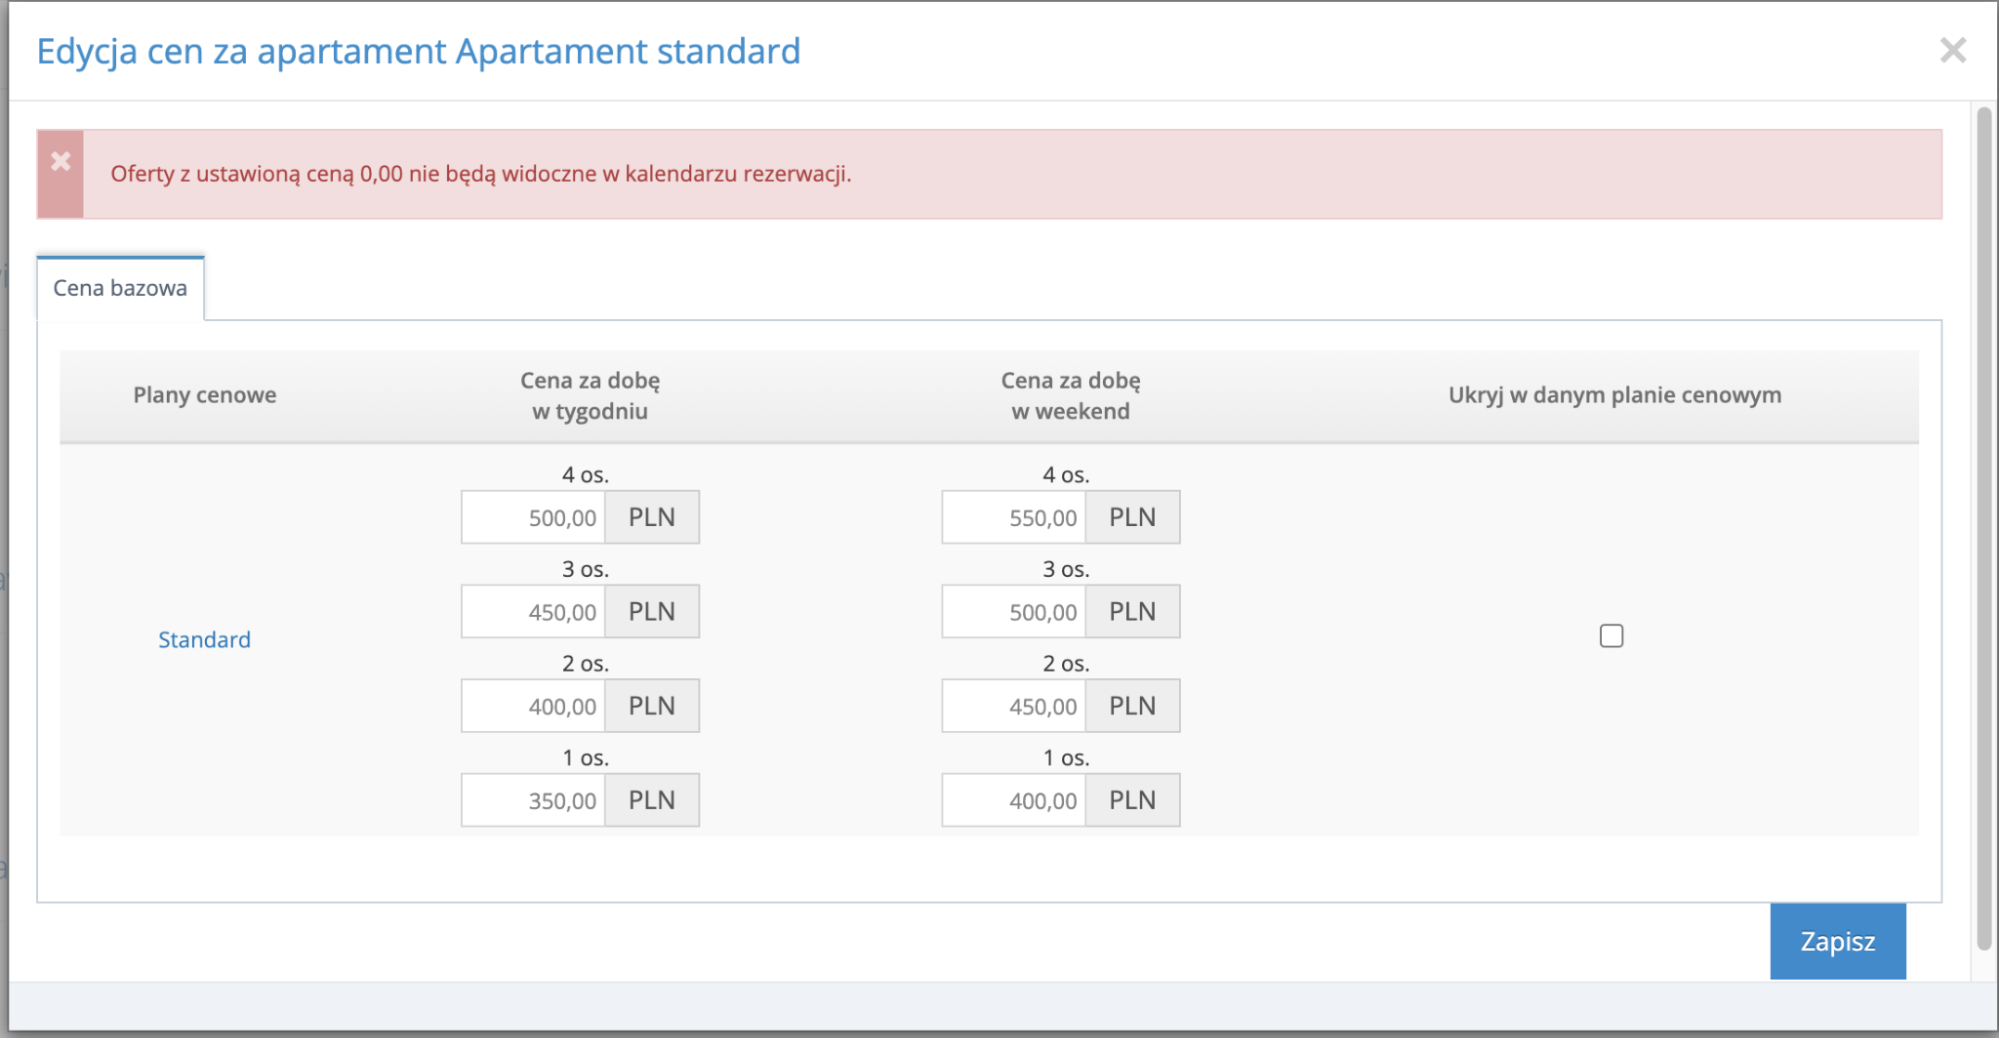Click the red warning message text

pyautogui.click(x=480, y=174)
